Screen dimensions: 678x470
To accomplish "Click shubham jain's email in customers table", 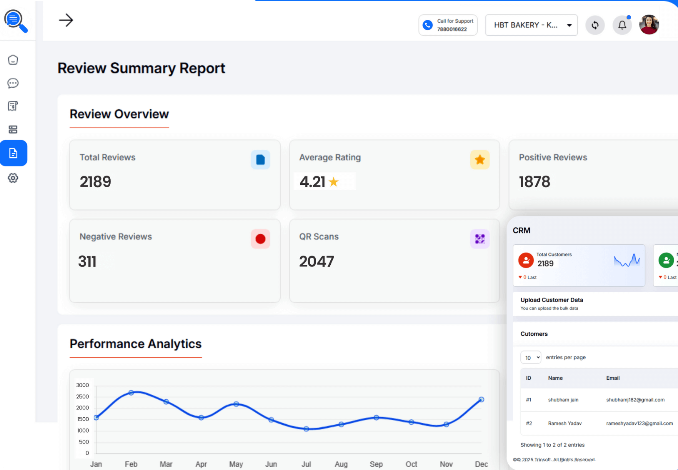I will point(635,400).
